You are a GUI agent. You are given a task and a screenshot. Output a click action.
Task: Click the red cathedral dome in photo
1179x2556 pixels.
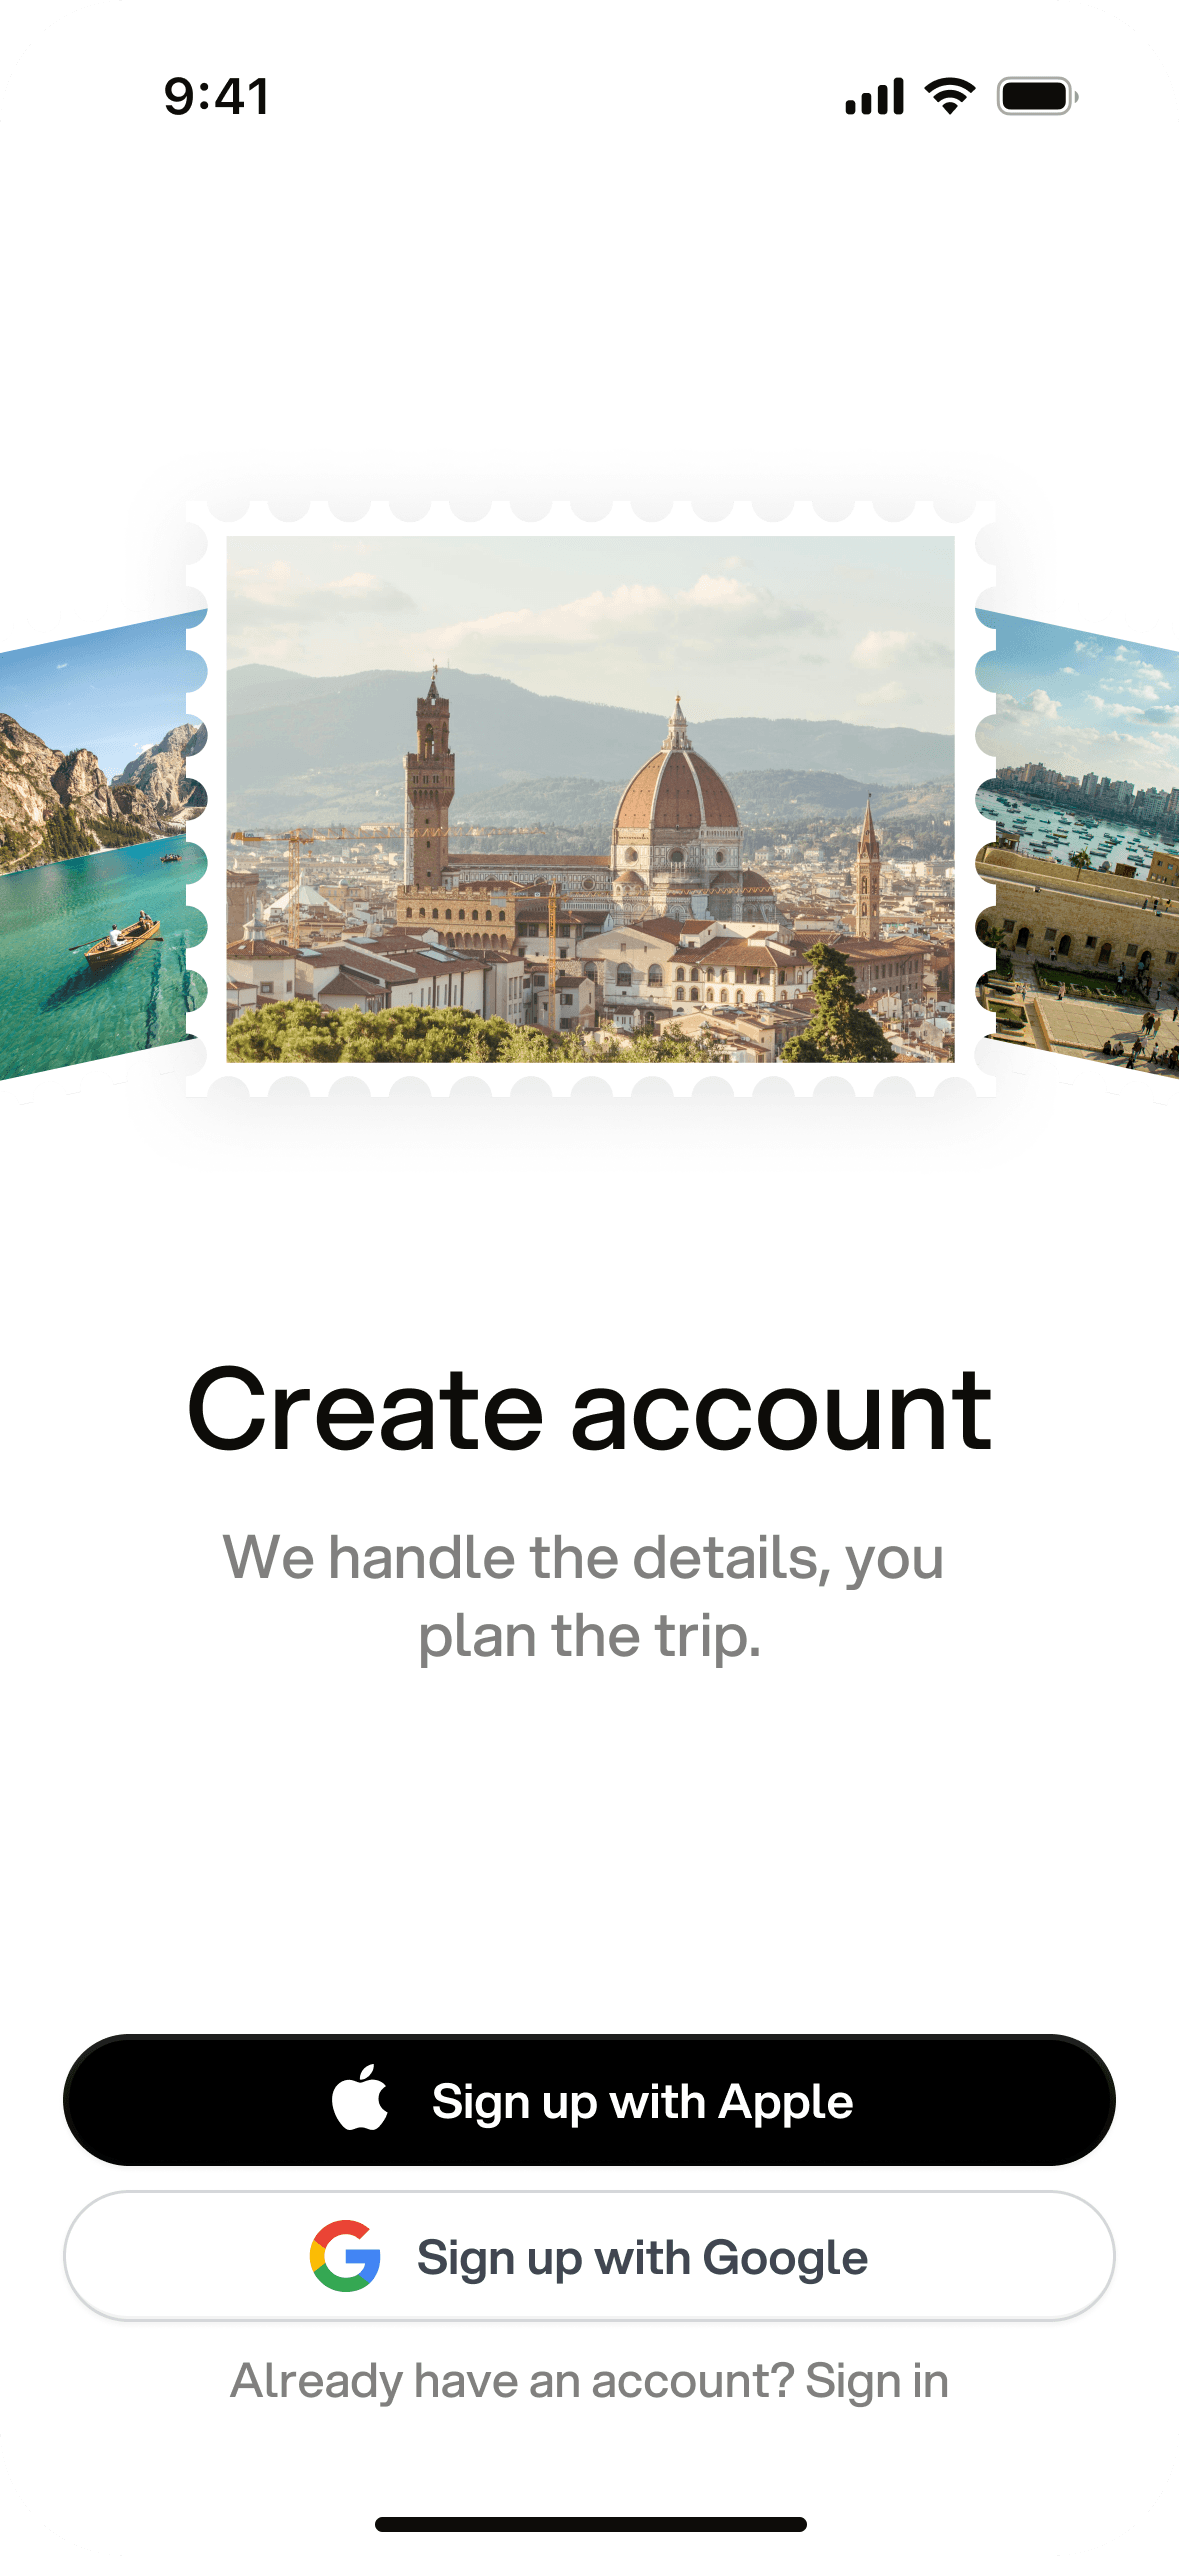677,785
